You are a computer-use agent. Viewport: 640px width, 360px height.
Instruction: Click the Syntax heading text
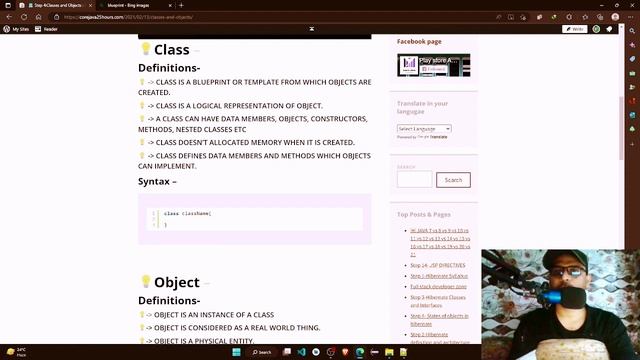coord(157,181)
